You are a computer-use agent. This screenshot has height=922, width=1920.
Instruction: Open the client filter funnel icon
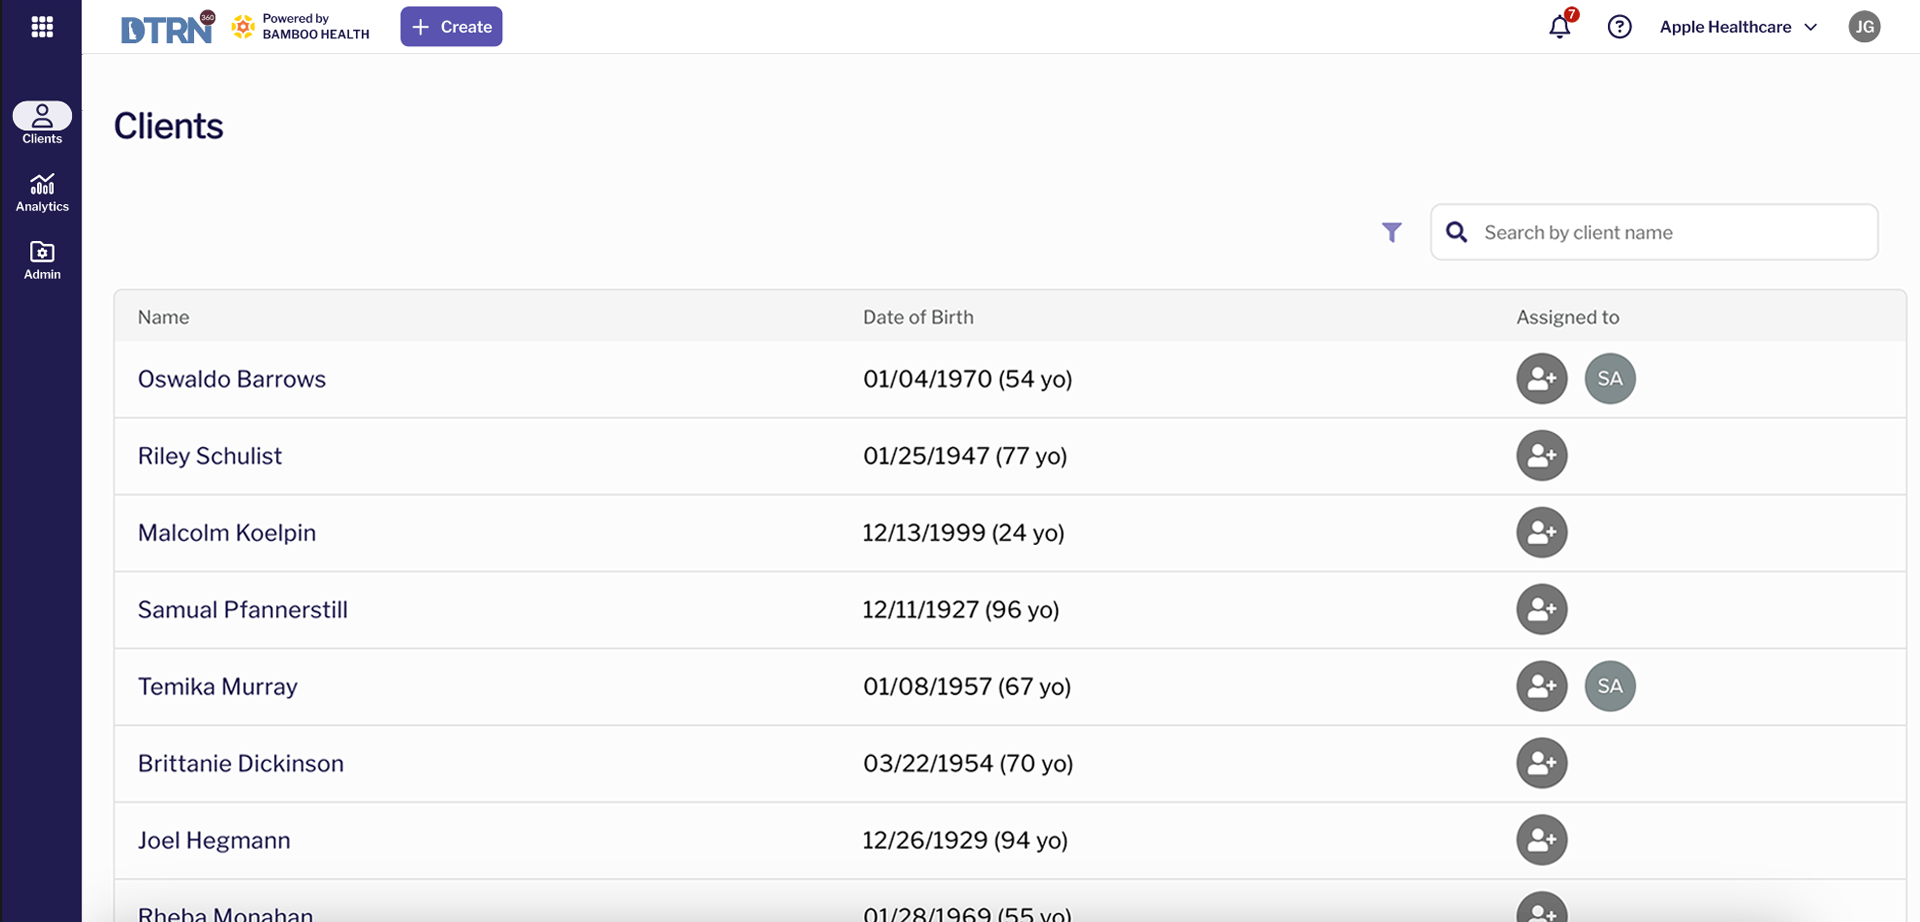(1391, 233)
